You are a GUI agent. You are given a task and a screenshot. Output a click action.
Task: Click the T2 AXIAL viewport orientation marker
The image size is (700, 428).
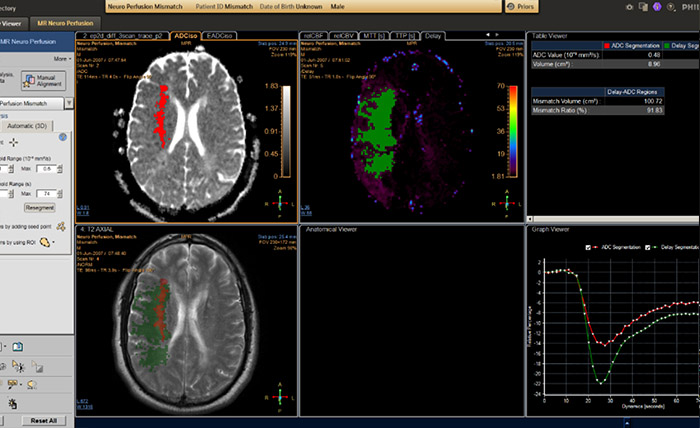(x=280, y=397)
